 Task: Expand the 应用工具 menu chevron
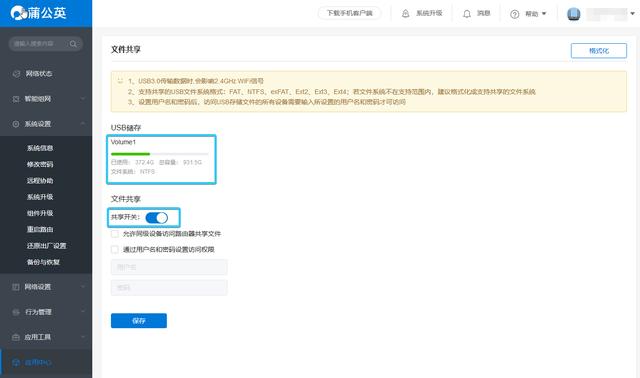(x=82, y=337)
